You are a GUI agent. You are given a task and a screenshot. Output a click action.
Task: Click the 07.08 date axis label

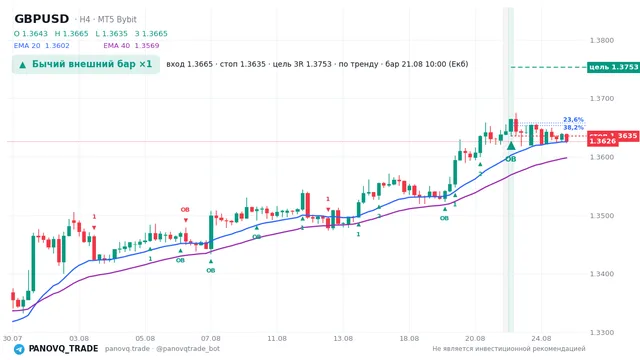point(211,338)
